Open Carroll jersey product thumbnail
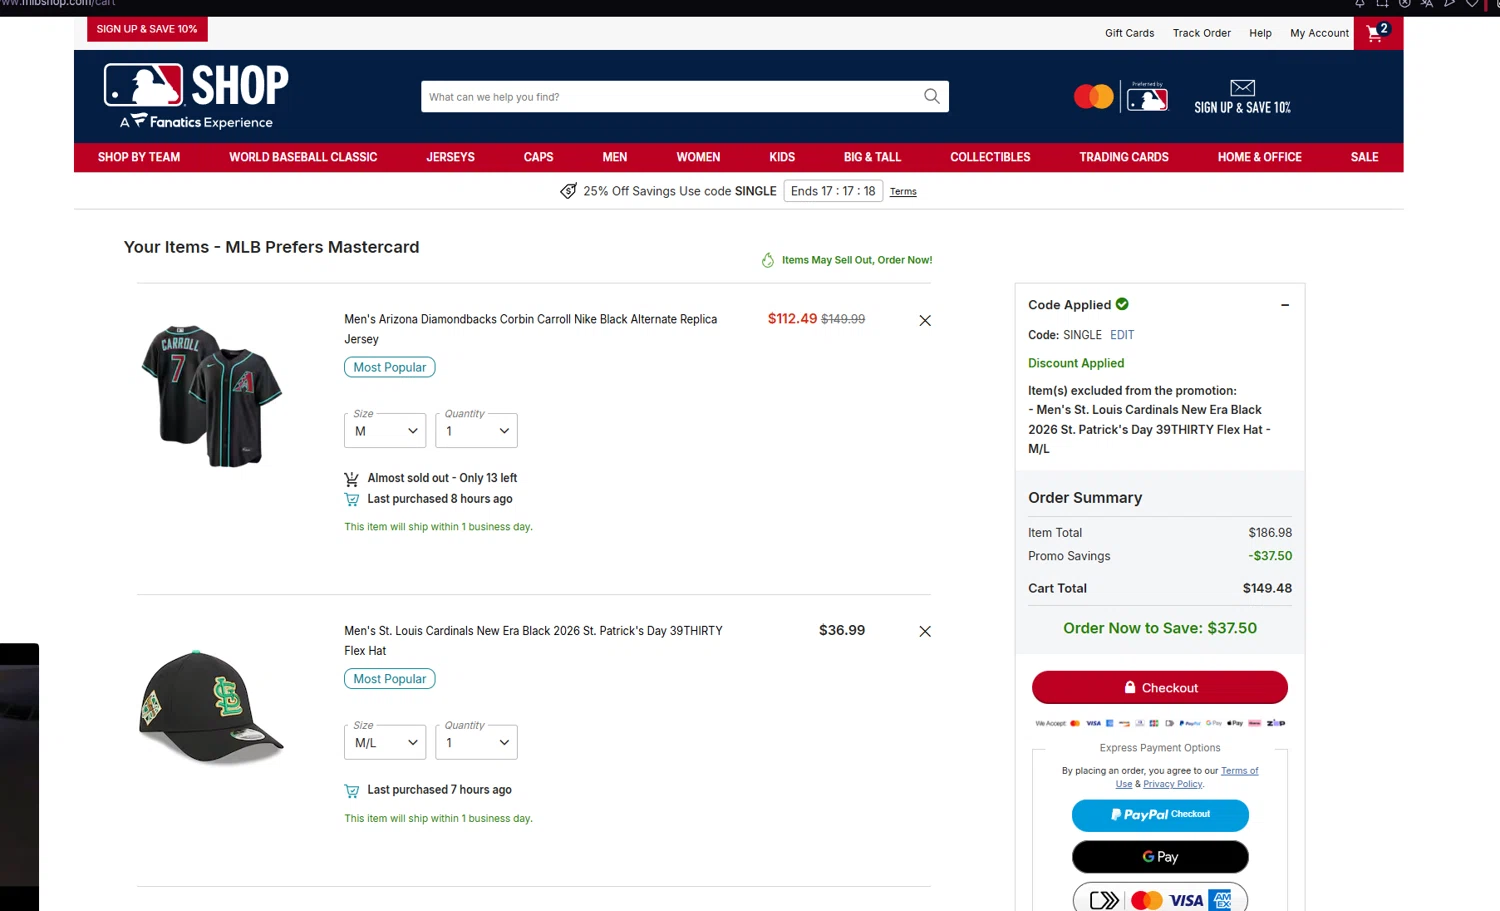This screenshot has height=911, width=1500. coord(211,396)
